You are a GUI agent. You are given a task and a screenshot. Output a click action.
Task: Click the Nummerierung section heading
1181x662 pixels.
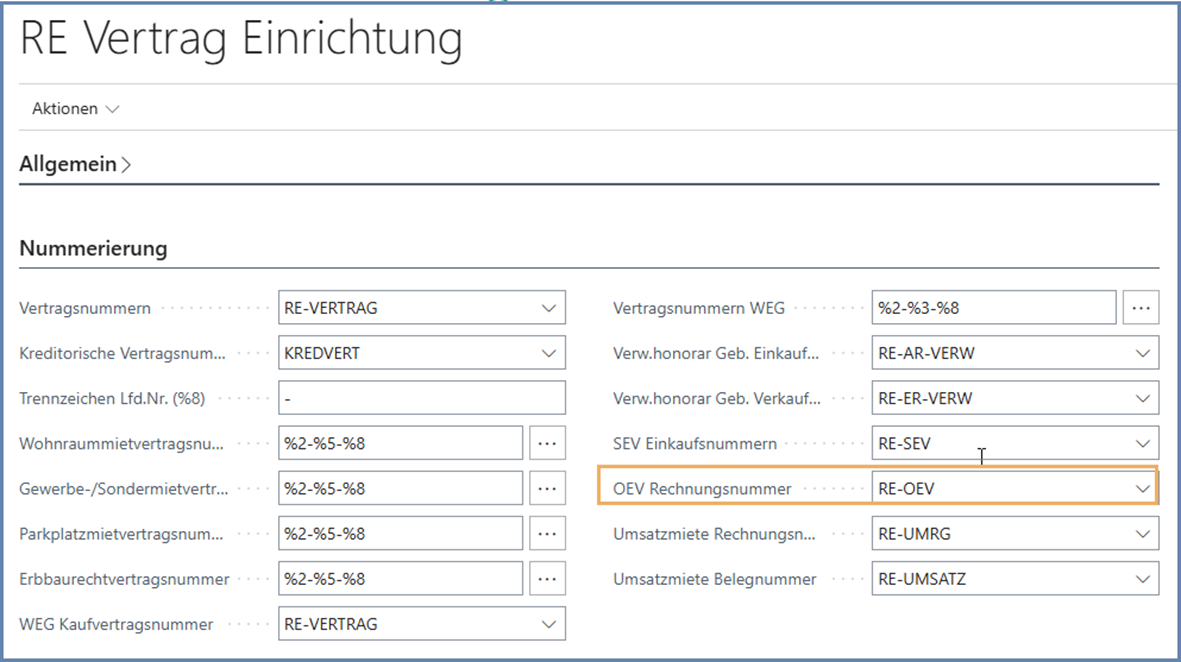point(92,248)
